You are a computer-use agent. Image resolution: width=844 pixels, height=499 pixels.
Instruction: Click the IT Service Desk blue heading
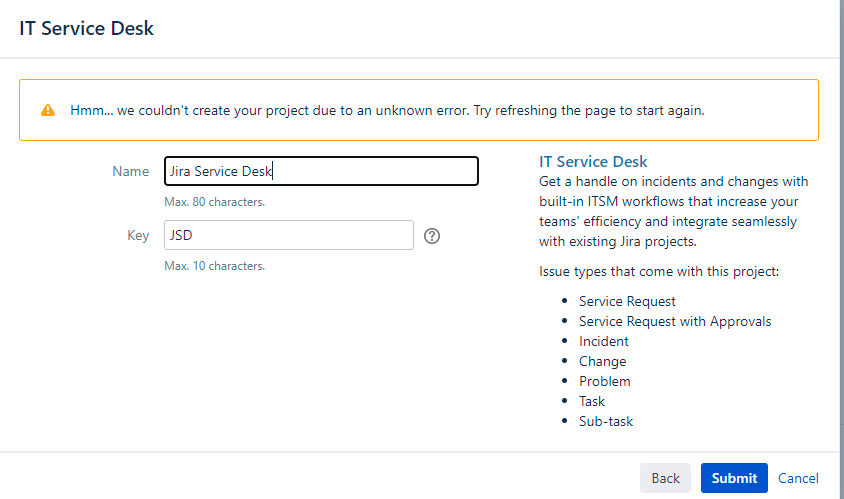(x=593, y=161)
